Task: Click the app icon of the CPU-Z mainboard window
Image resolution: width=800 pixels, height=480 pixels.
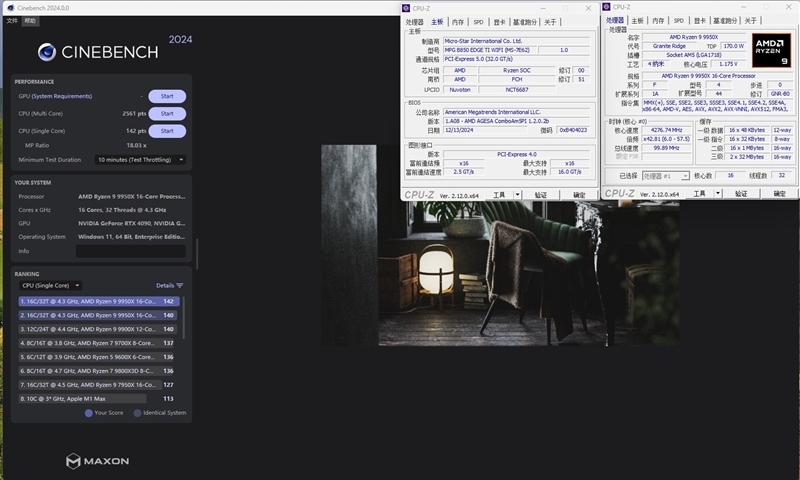Action: coord(406,8)
